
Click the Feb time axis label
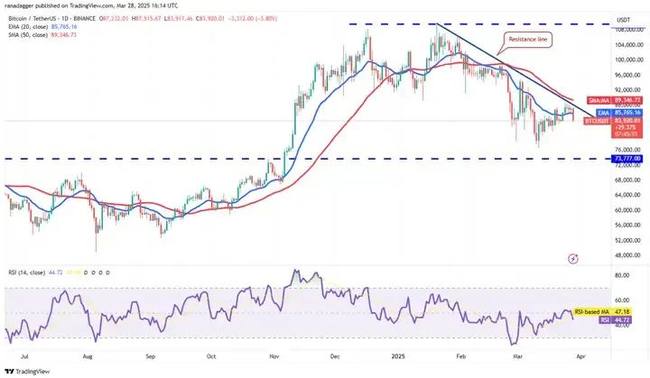click(x=460, y=356)
